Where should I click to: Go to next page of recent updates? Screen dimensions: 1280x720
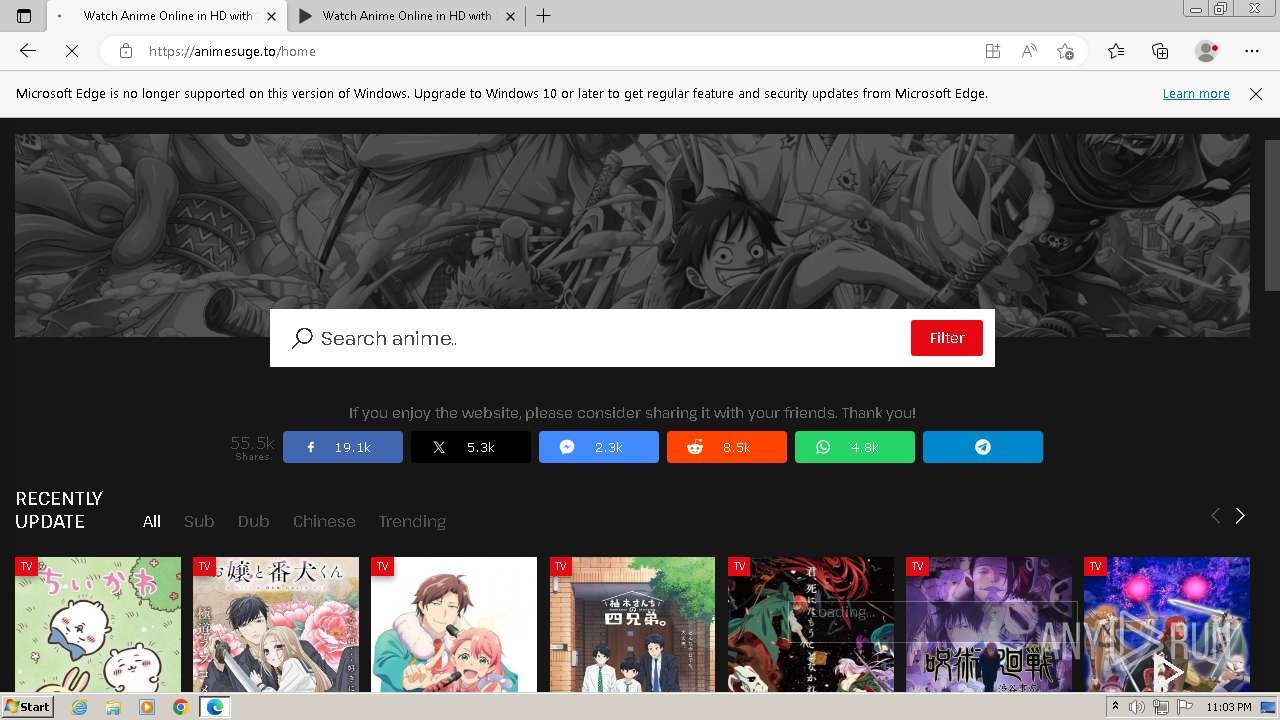coord(1240,516)
